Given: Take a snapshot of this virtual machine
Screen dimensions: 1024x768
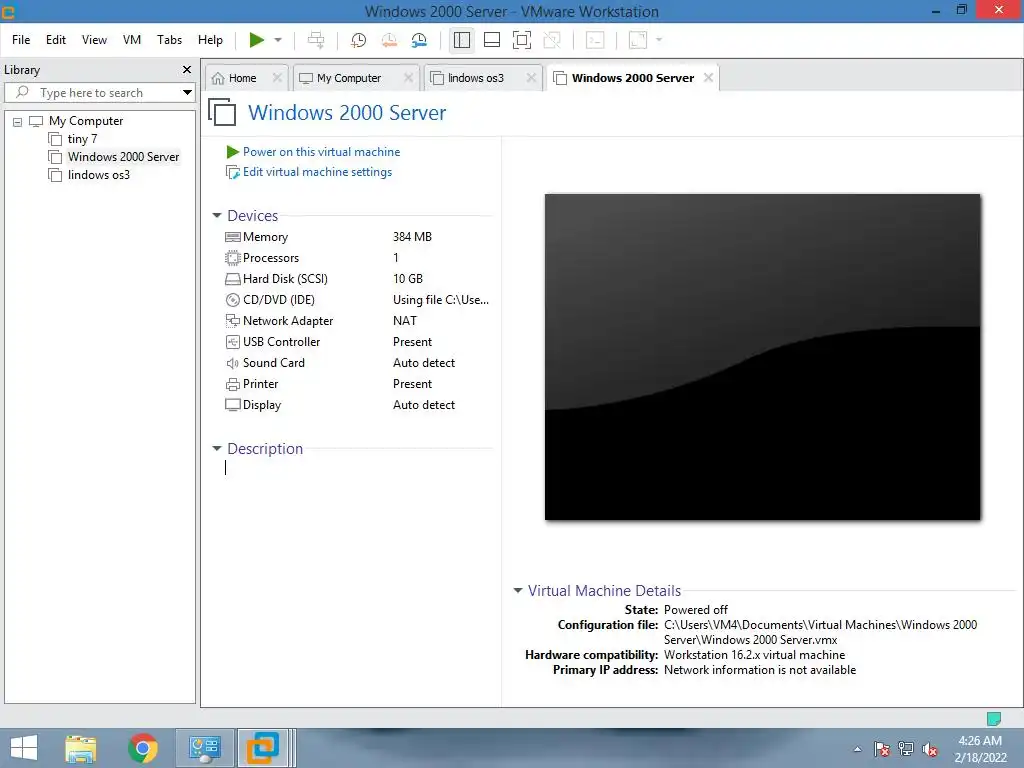Looking at the screenshot, I should [358, 40].
